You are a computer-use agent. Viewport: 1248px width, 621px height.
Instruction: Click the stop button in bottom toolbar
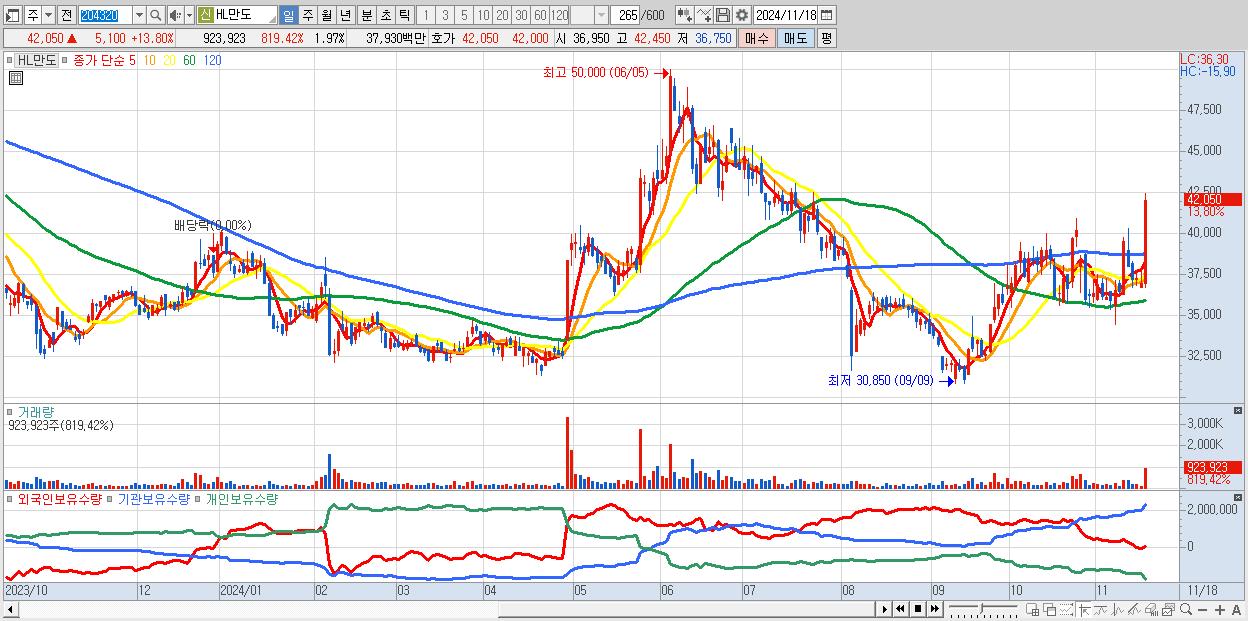[918, 609]
